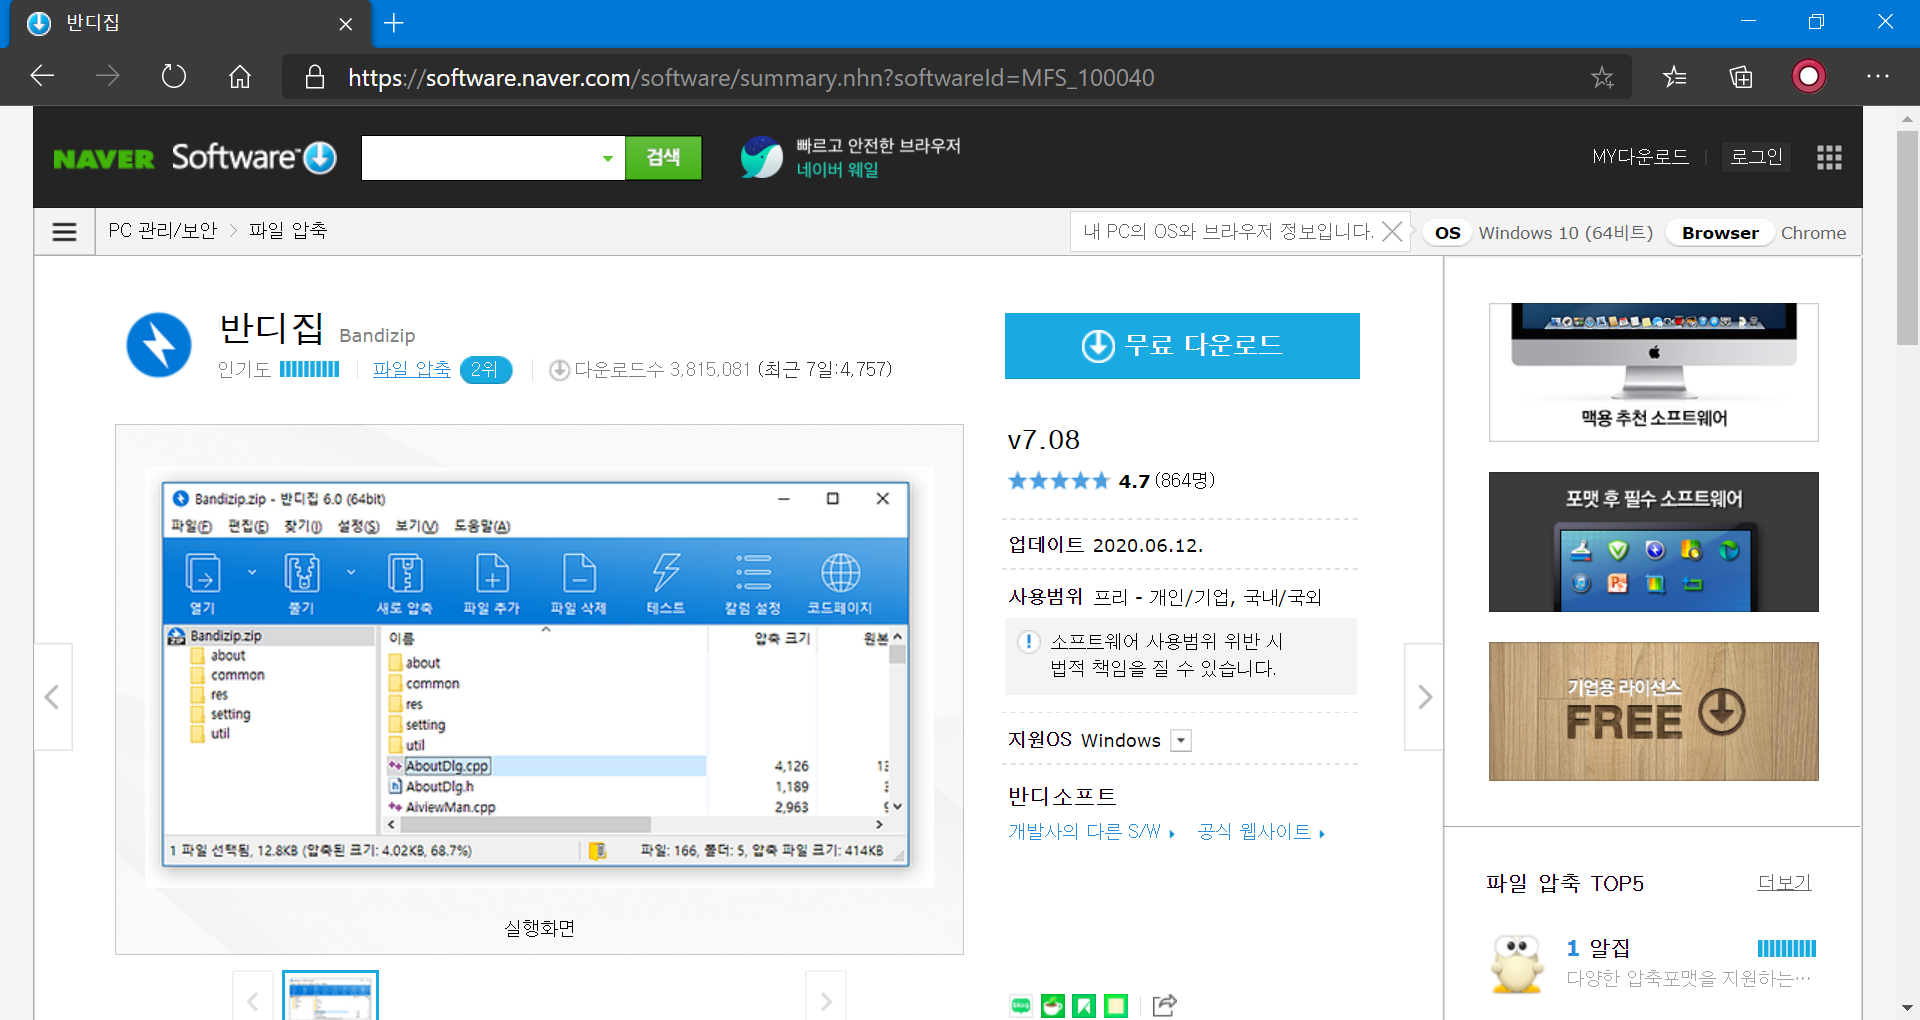Reload the current page
Image resolution: width=1920 pixels, height=1020 pixels.
point(174,76)
